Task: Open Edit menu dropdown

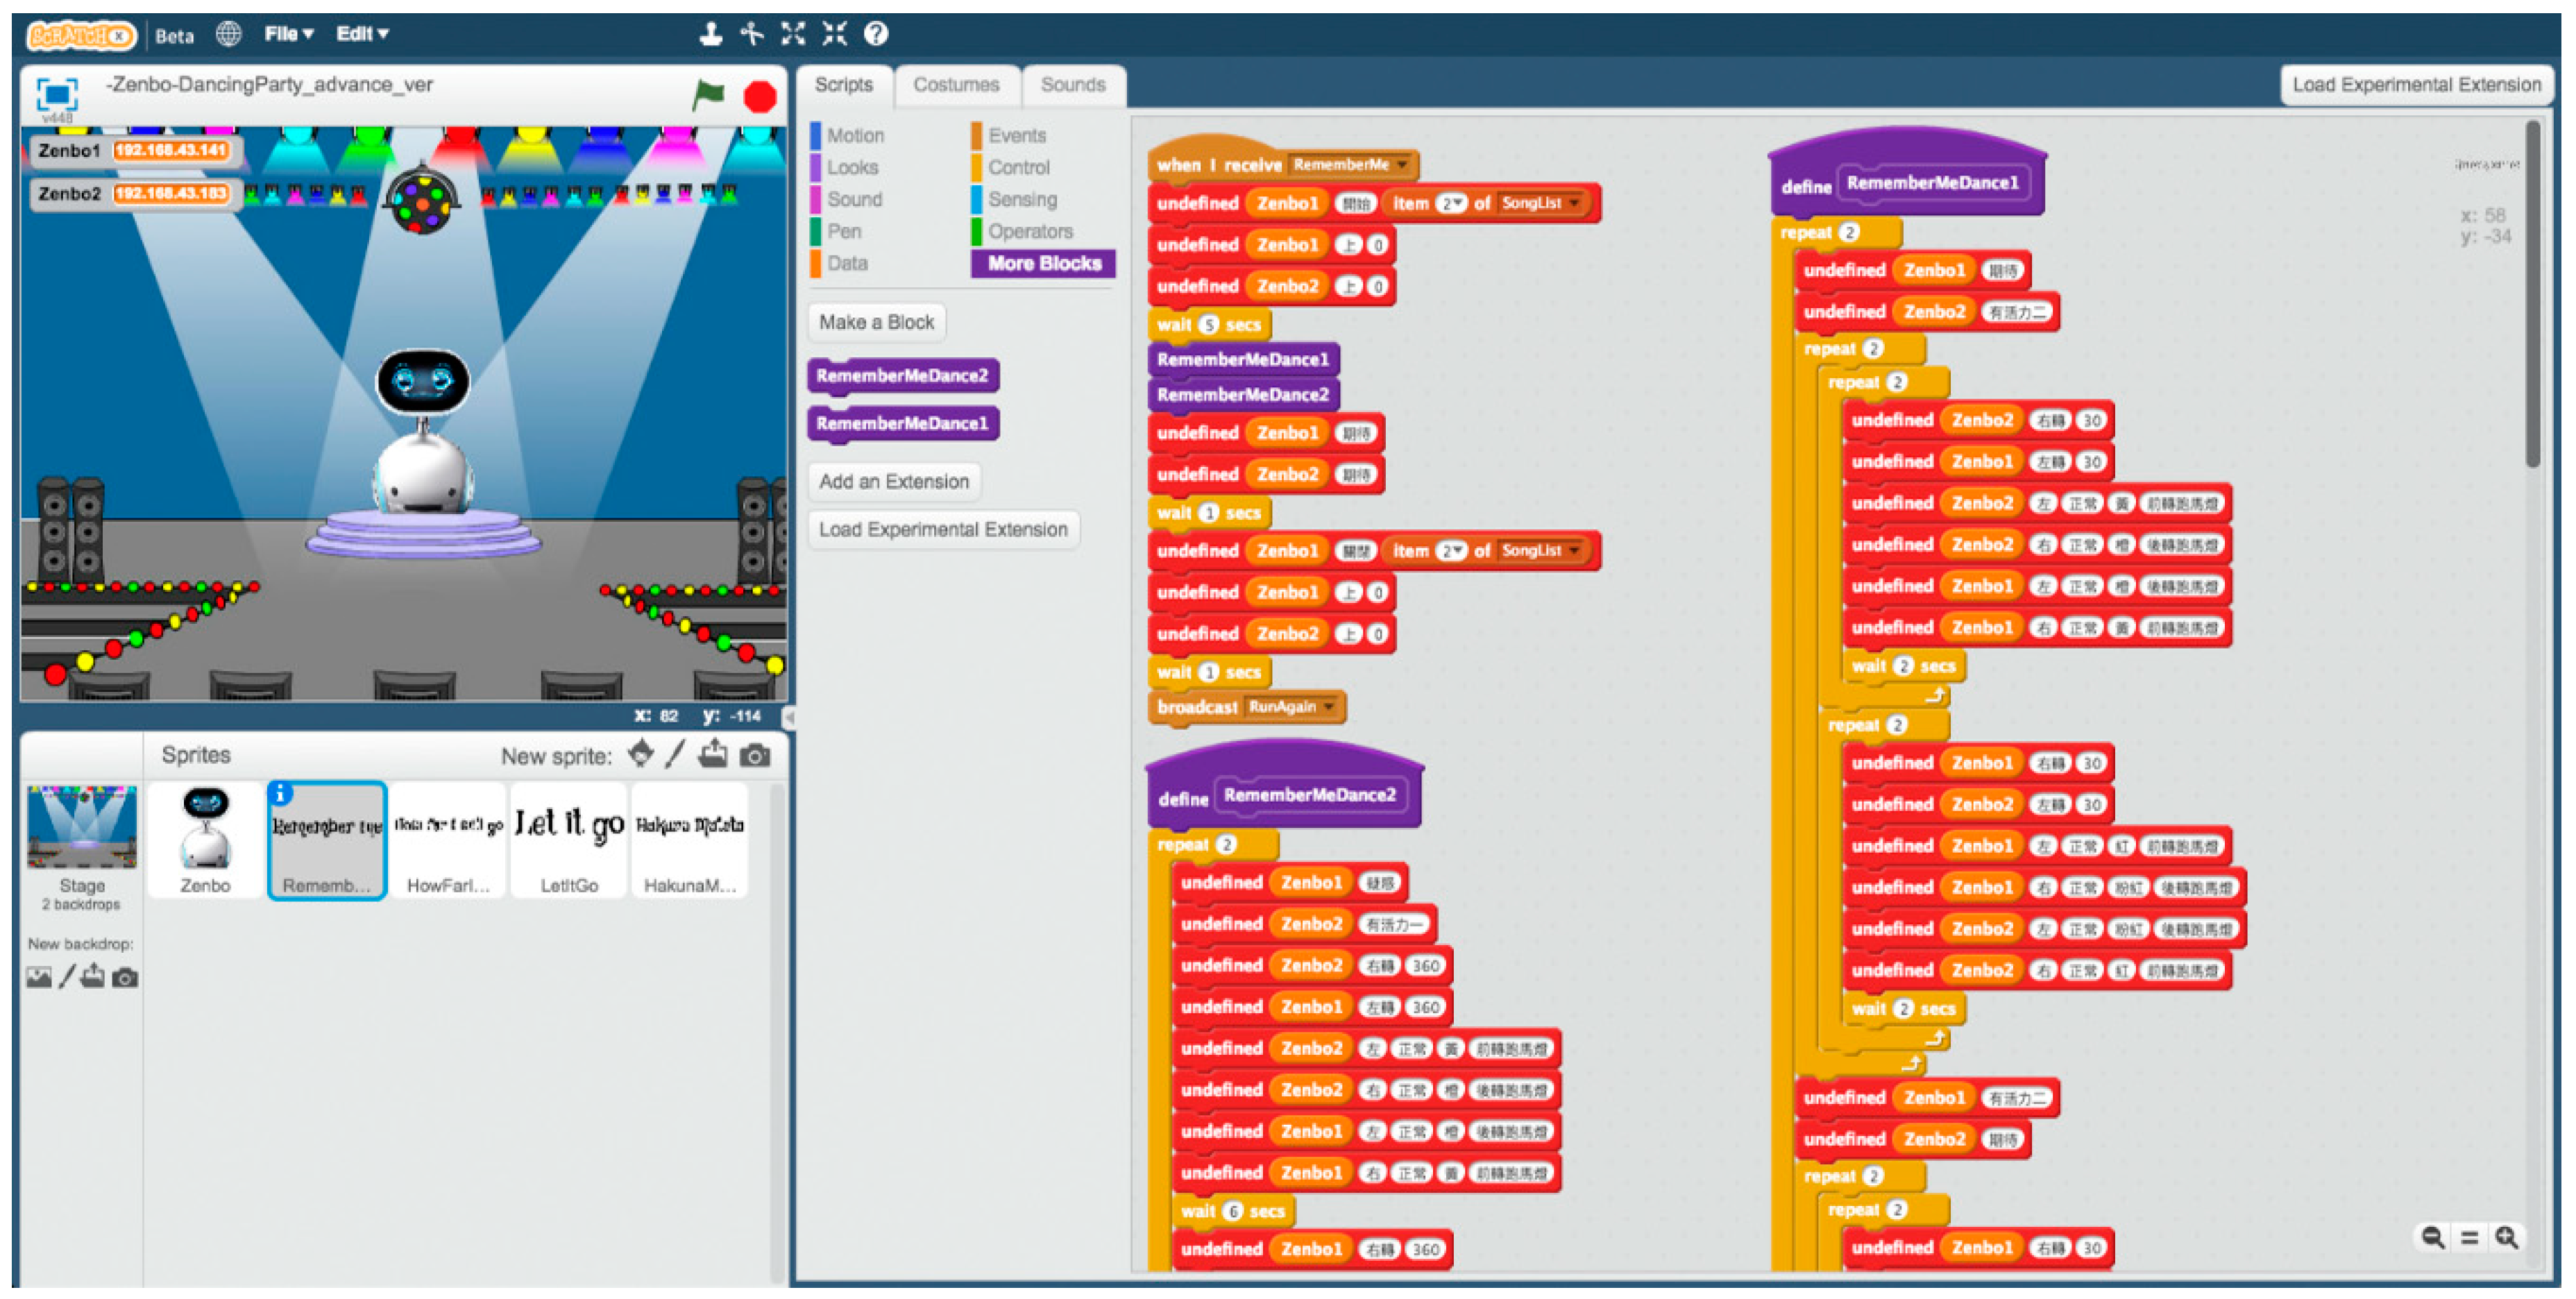Action: [x=361, y=34]
